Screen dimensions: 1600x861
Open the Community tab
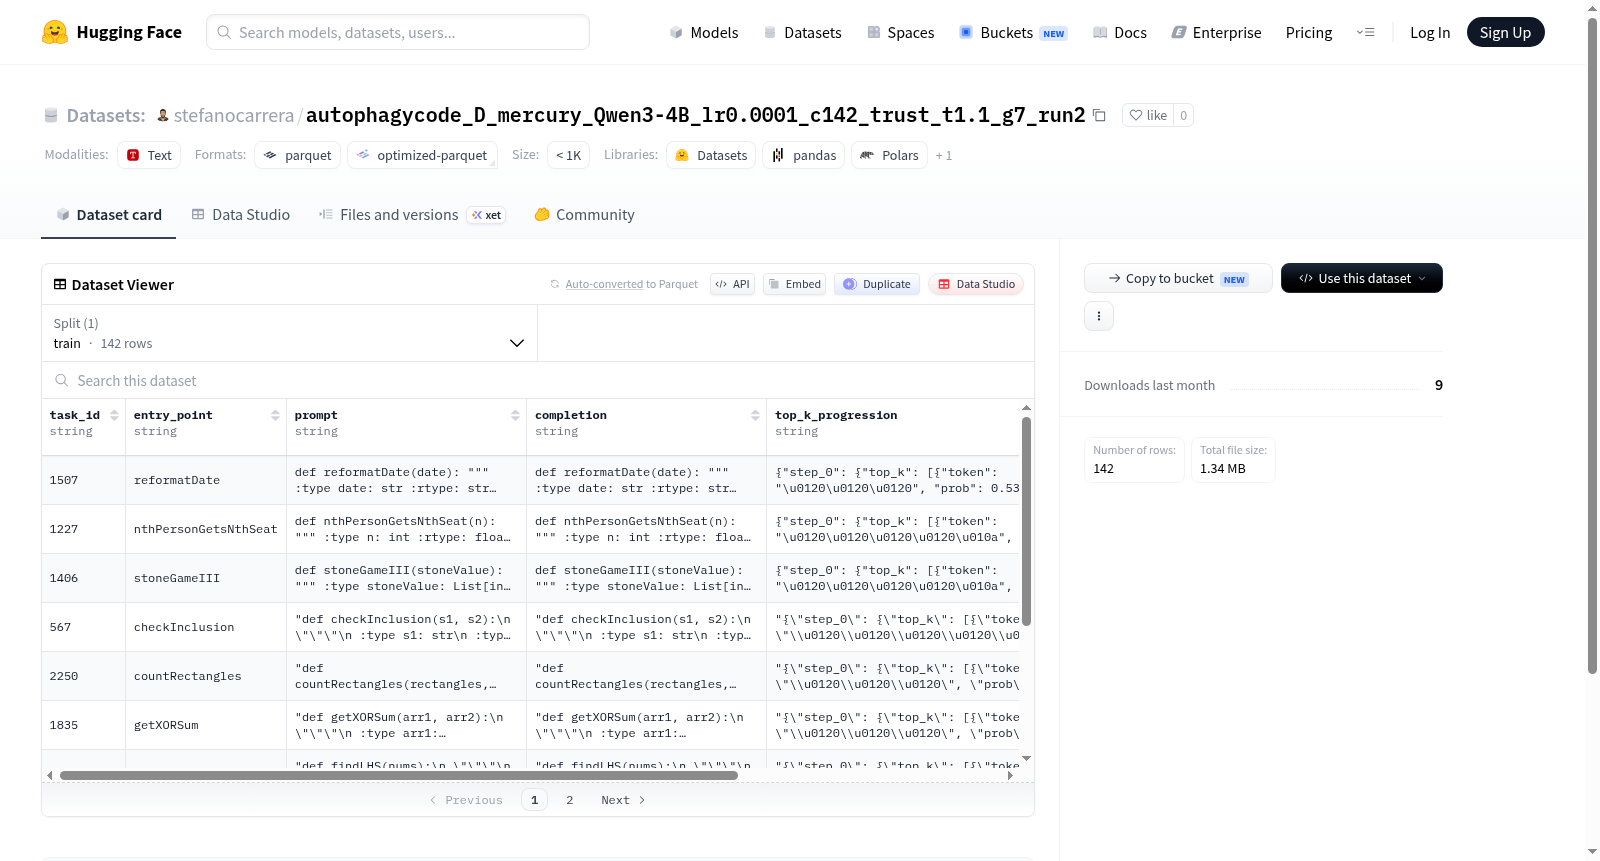[584, 214]
